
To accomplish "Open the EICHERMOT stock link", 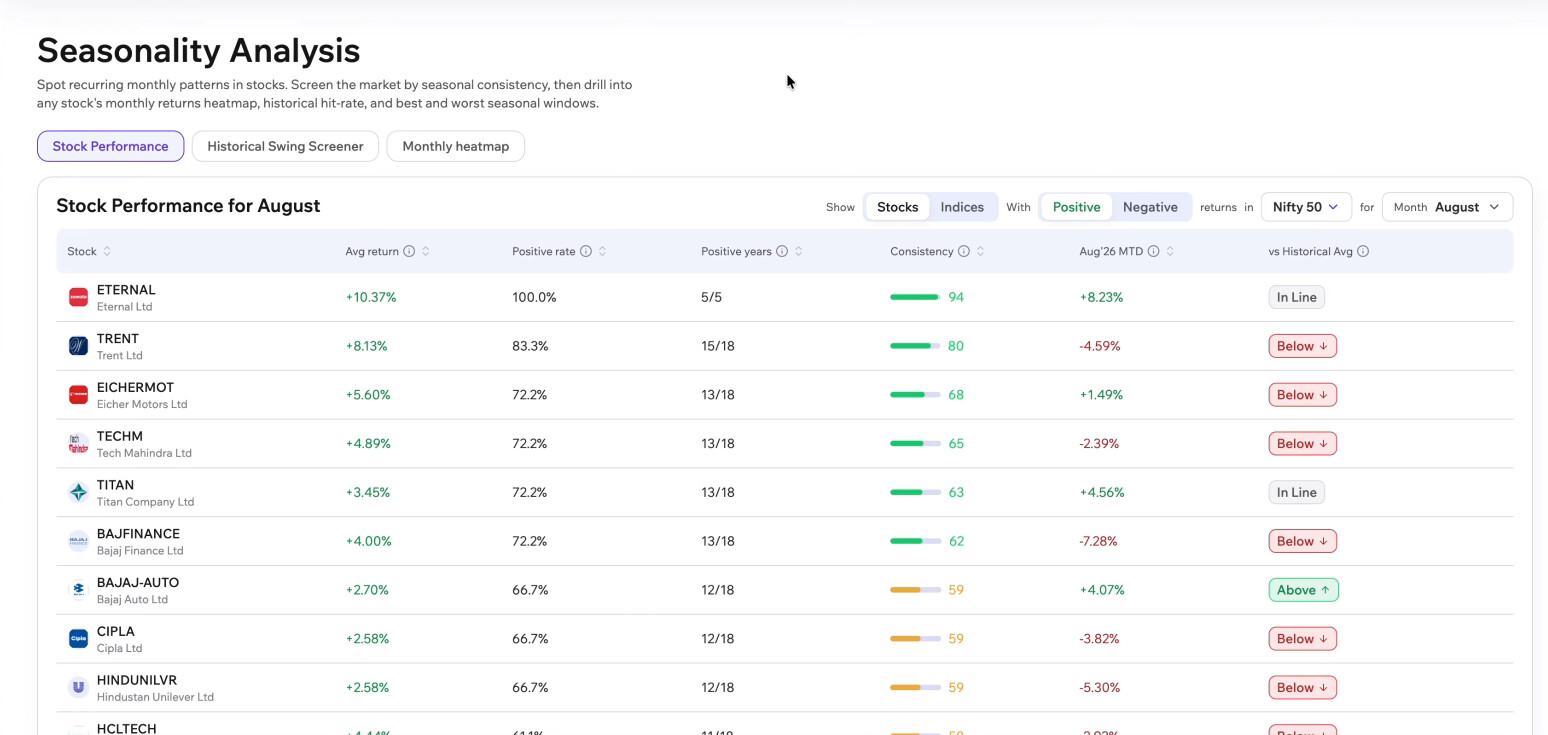I will click(x=135, y=388).
